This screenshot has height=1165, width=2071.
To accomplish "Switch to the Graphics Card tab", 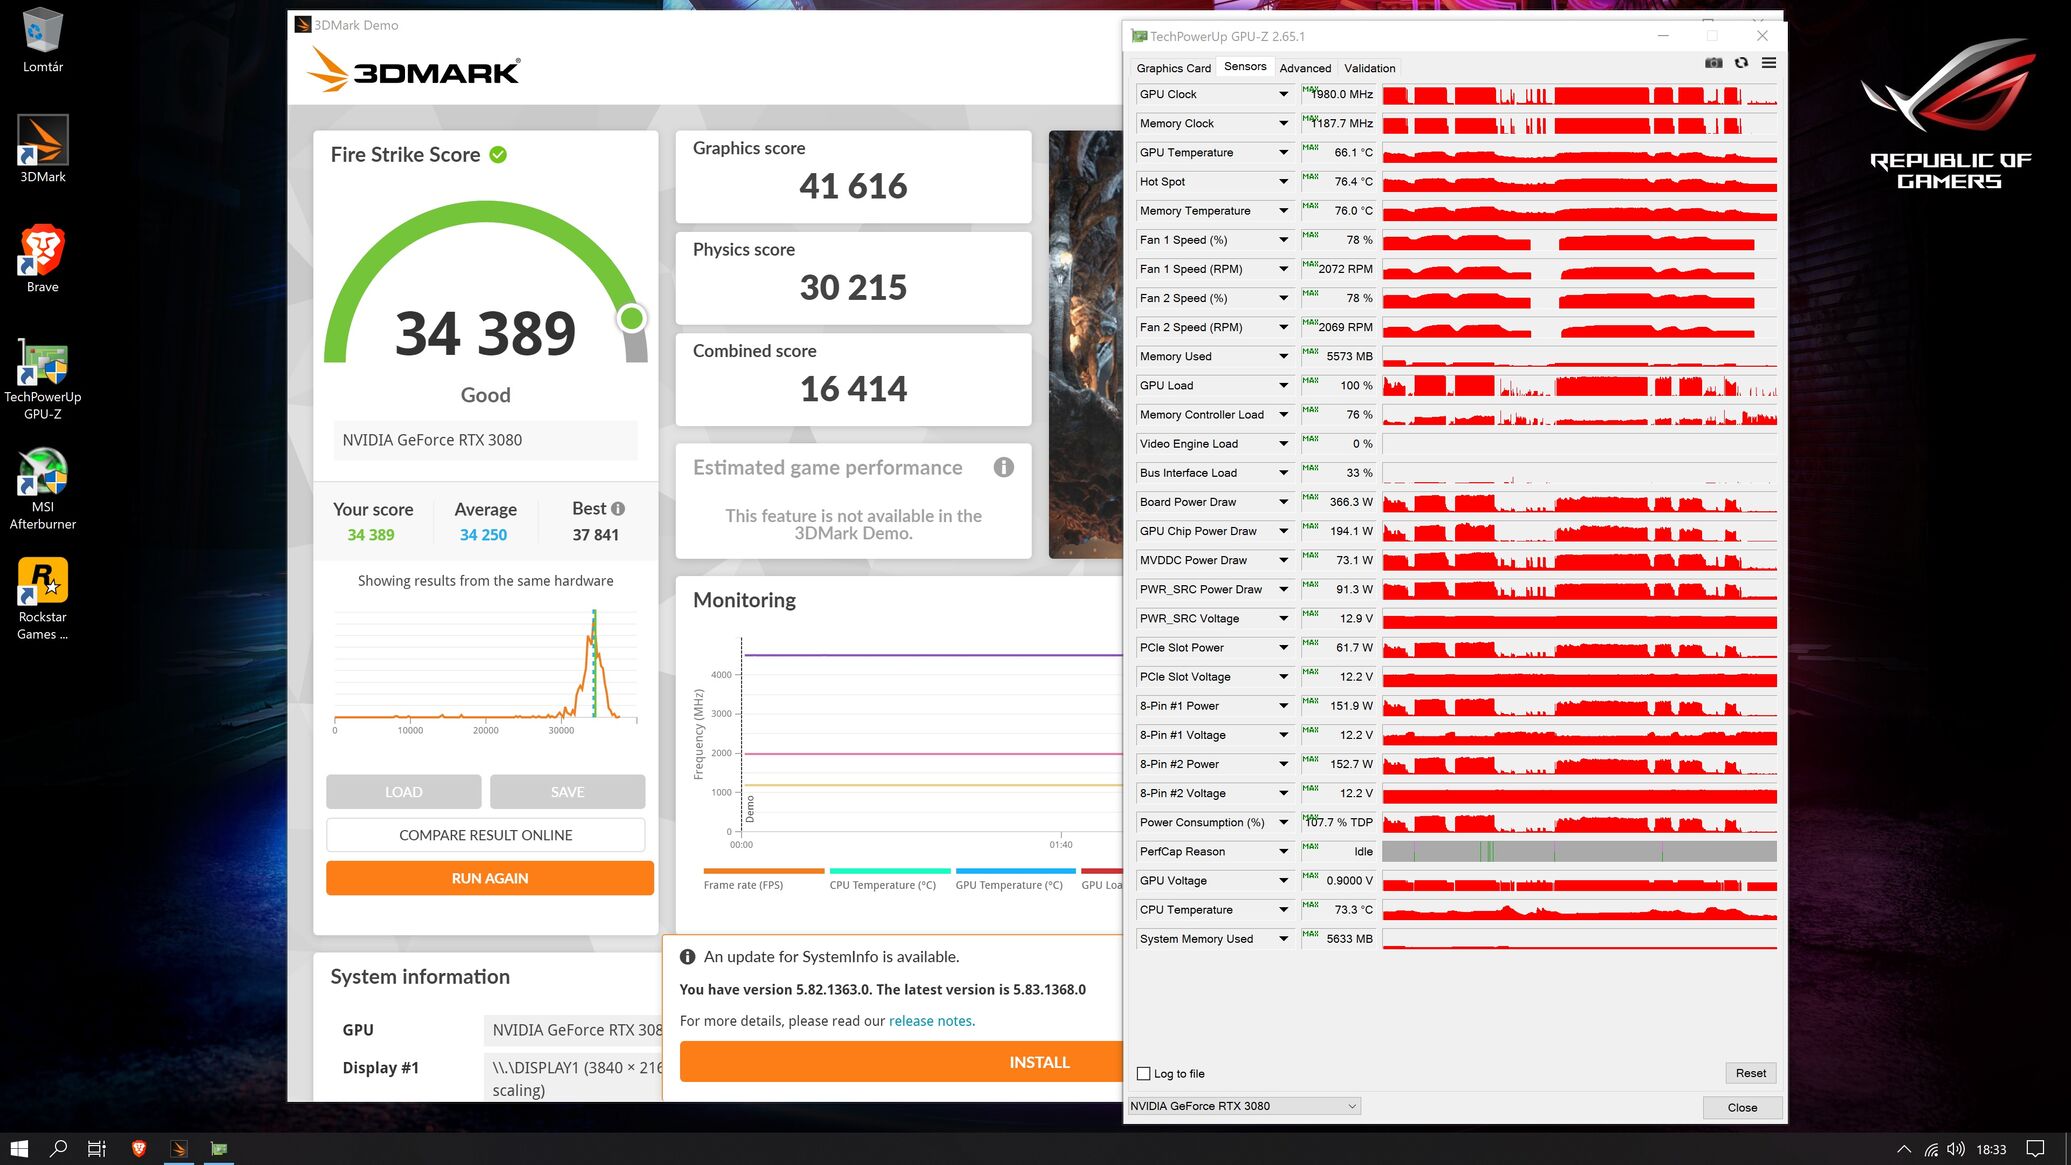I will pyautogui.click(x=1173, y=68).
